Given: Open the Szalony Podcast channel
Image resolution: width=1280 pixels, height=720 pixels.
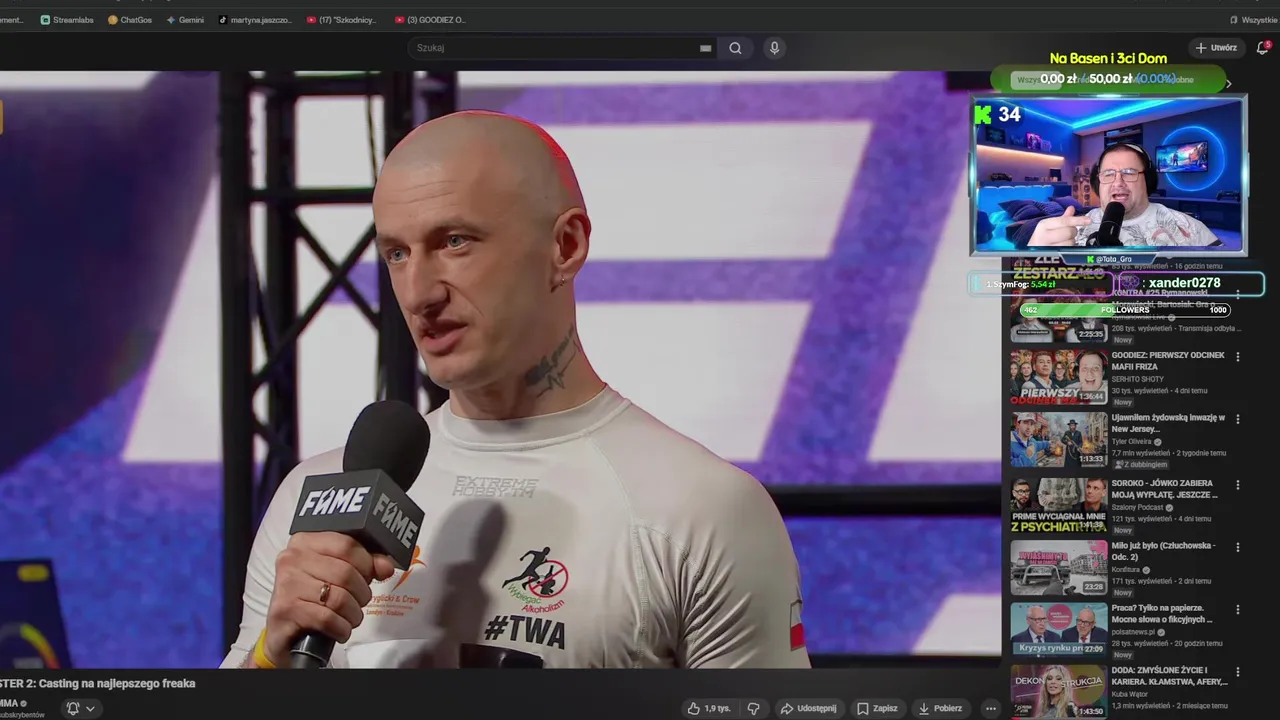Looking at the screenshot, I should pyautogui.click(x=1138, y=507).
